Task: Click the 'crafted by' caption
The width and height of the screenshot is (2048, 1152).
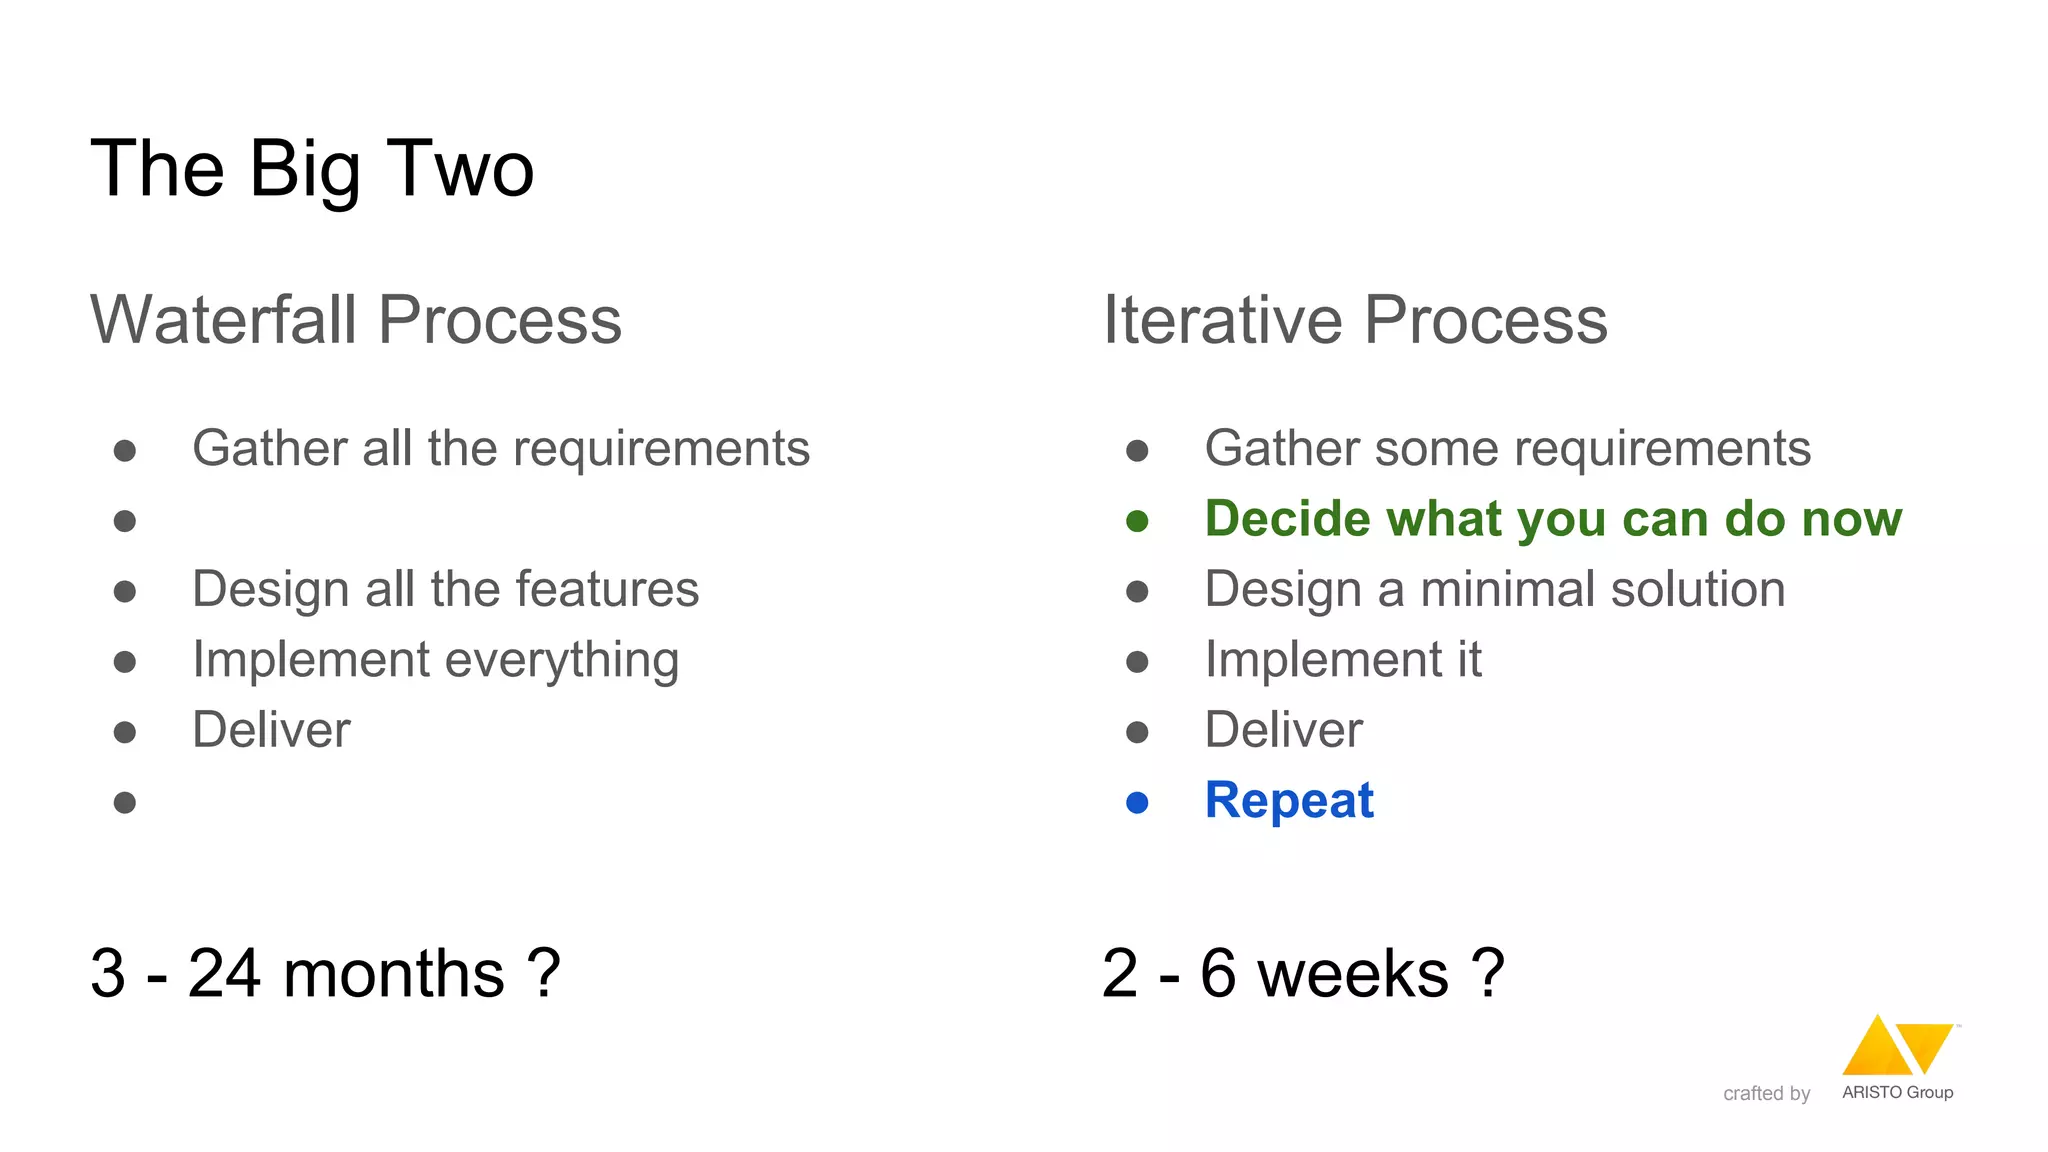Action: click(1766, 1094)
